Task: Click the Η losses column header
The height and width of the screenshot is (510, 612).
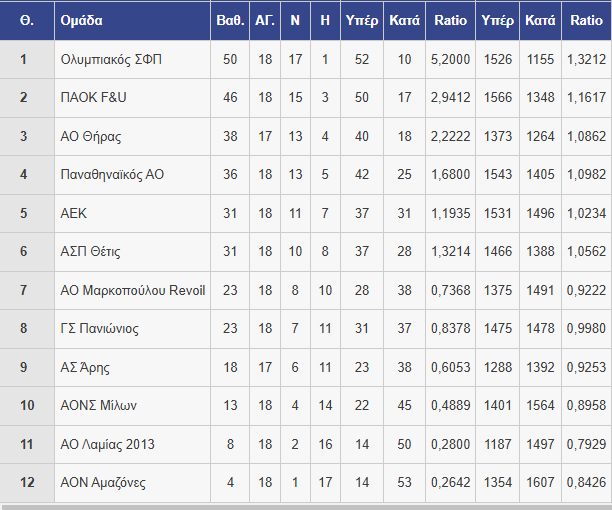Action: tap(325, 20)
